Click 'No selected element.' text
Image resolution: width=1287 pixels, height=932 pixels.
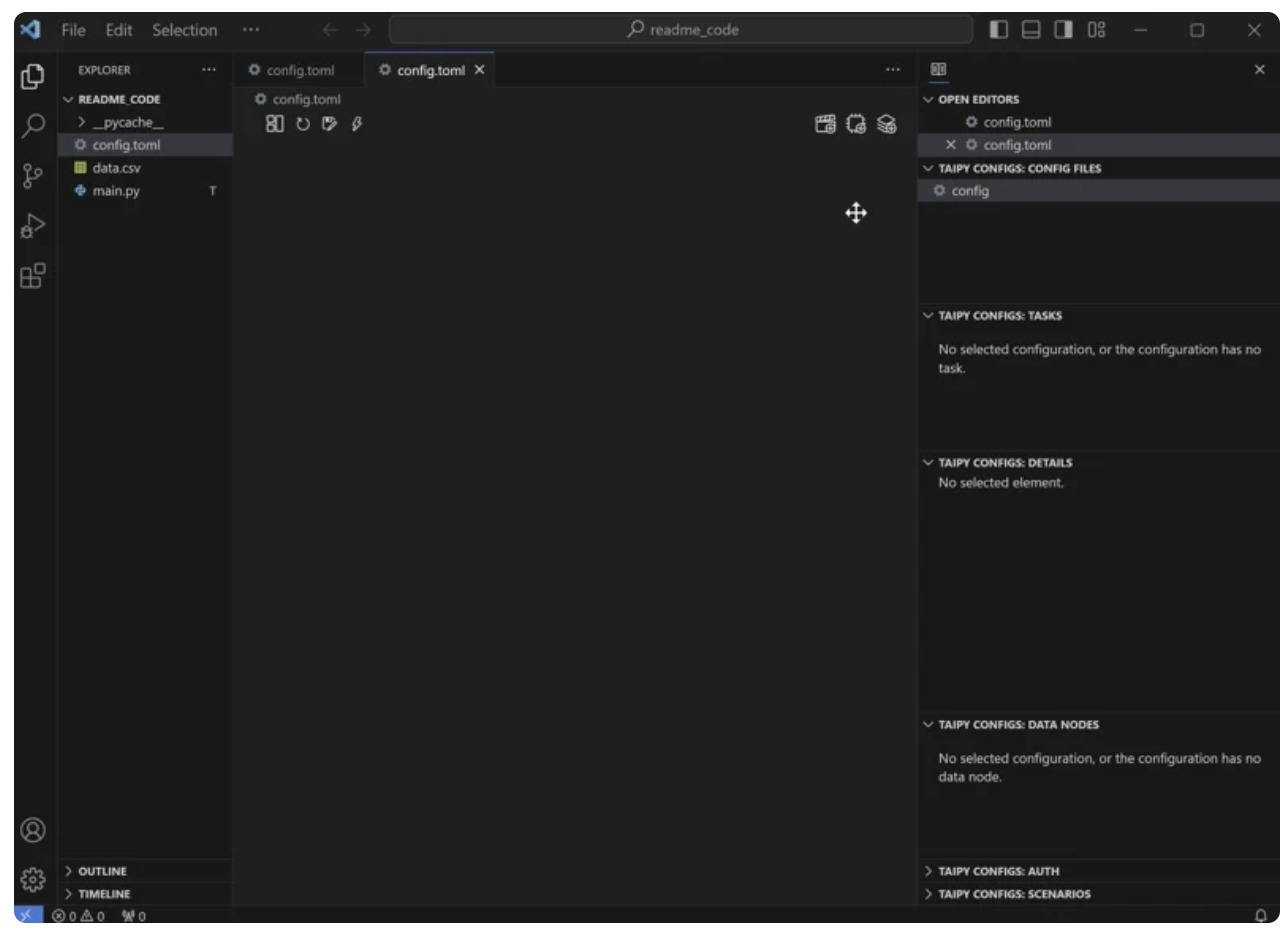[x=1001, y=483]
